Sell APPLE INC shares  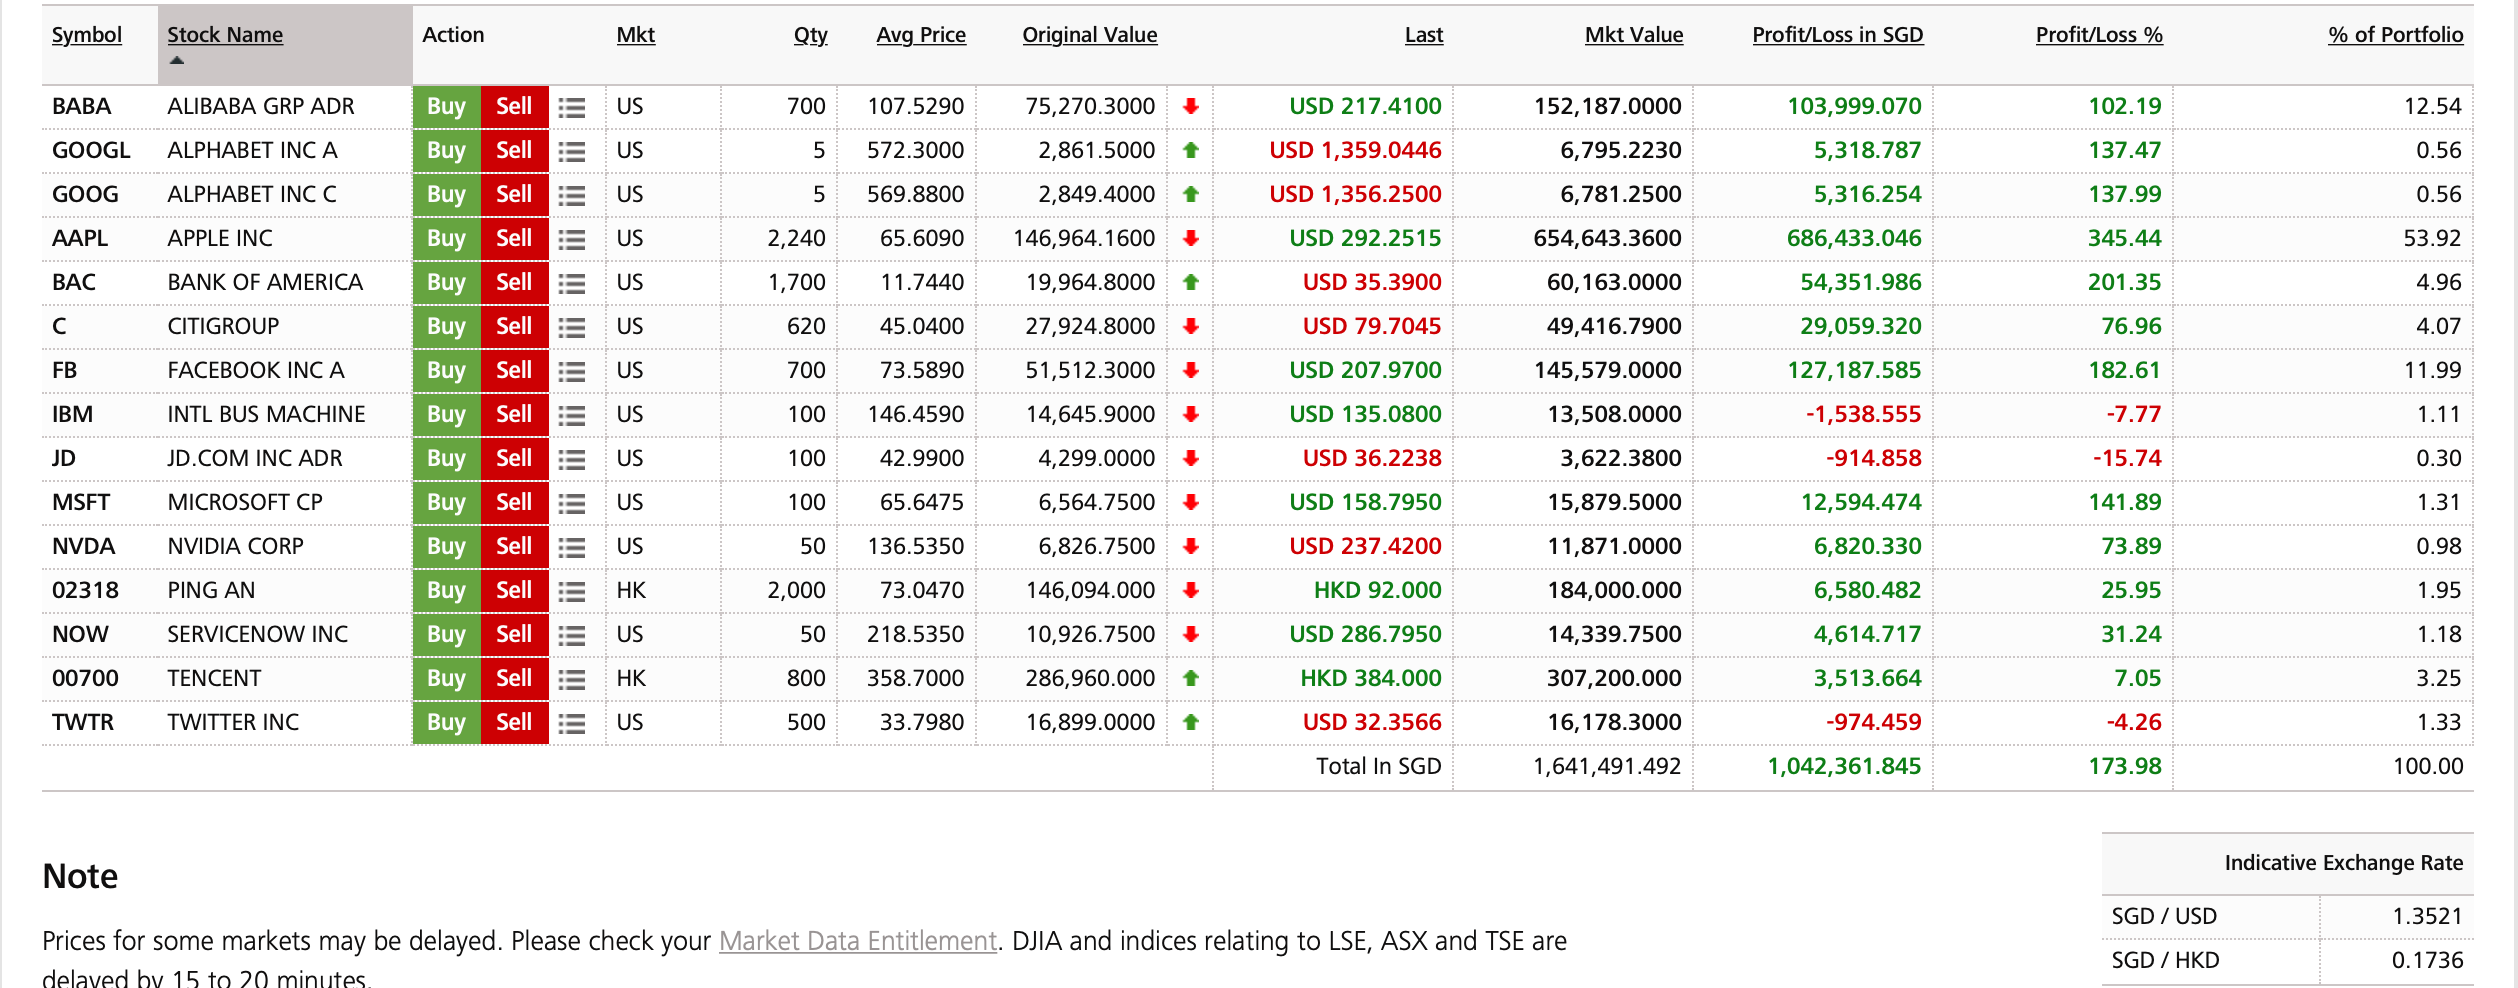(514, 239)
